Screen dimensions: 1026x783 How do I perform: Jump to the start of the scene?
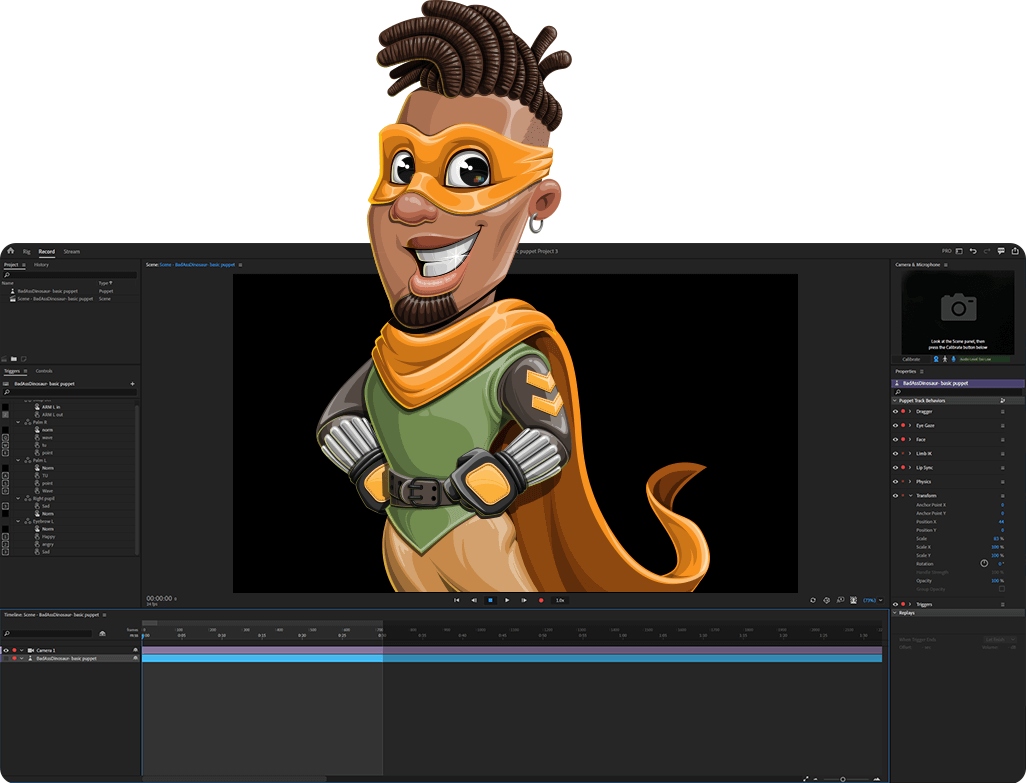457,600
